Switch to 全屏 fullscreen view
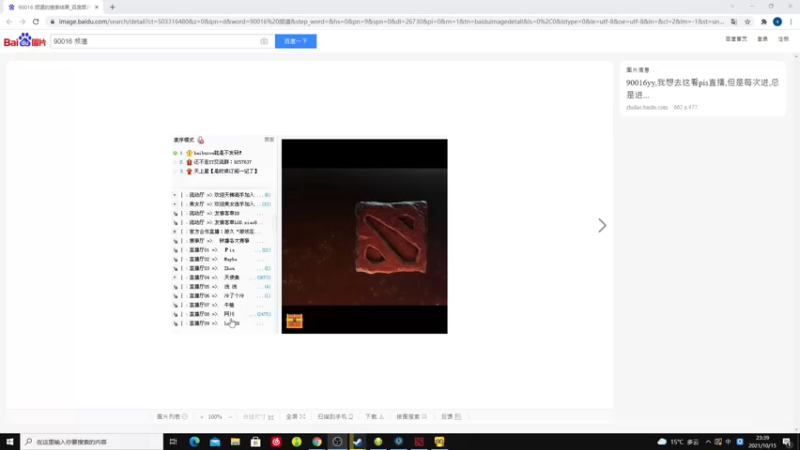Viewport: 800px width, 450px height. (295, 417)
